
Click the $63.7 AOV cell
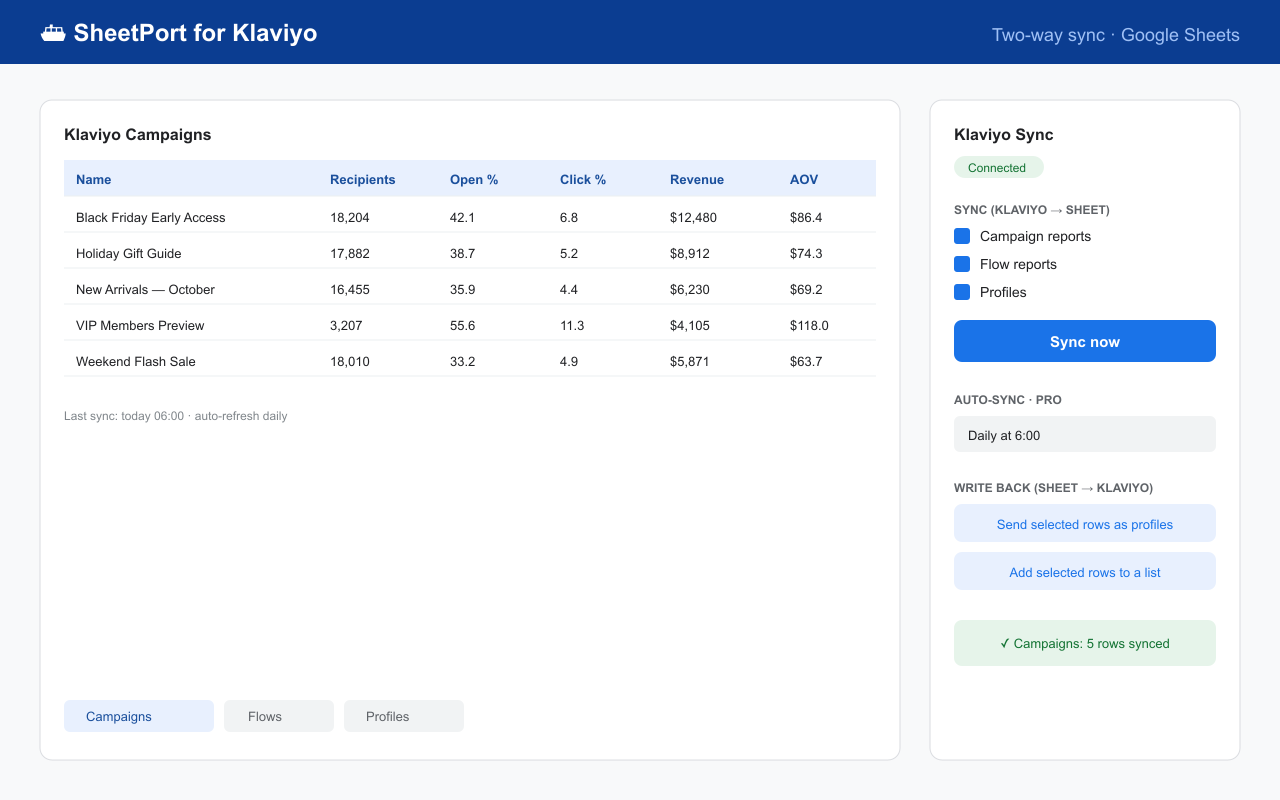(806, 361)
